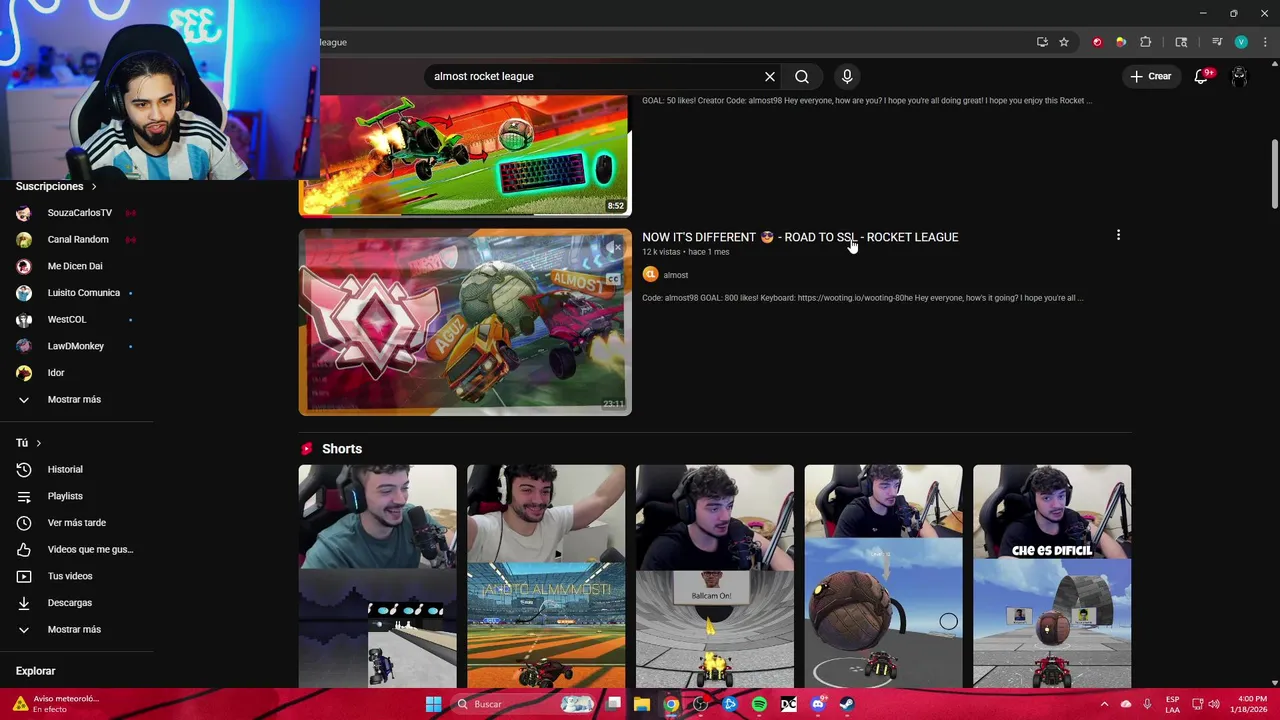Click the Explorar section heading
Image resolution: width=1280 pixels, height=720 pixels.
[36, 671]
